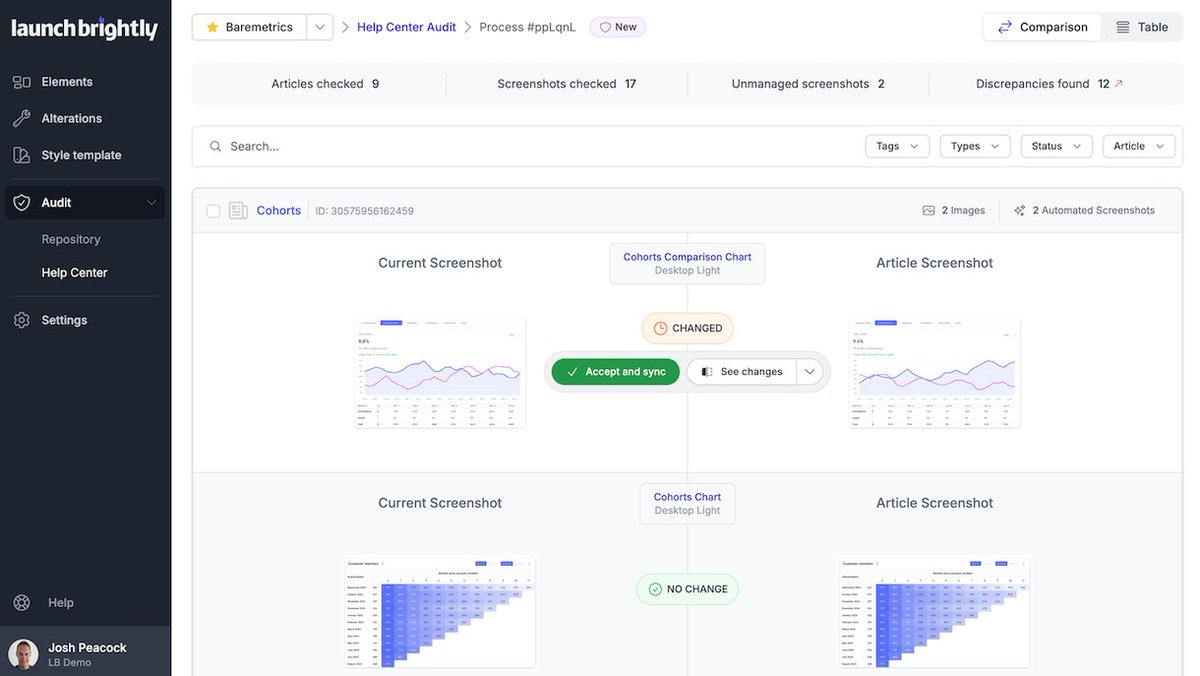Click See changes button

pos(742,372)
